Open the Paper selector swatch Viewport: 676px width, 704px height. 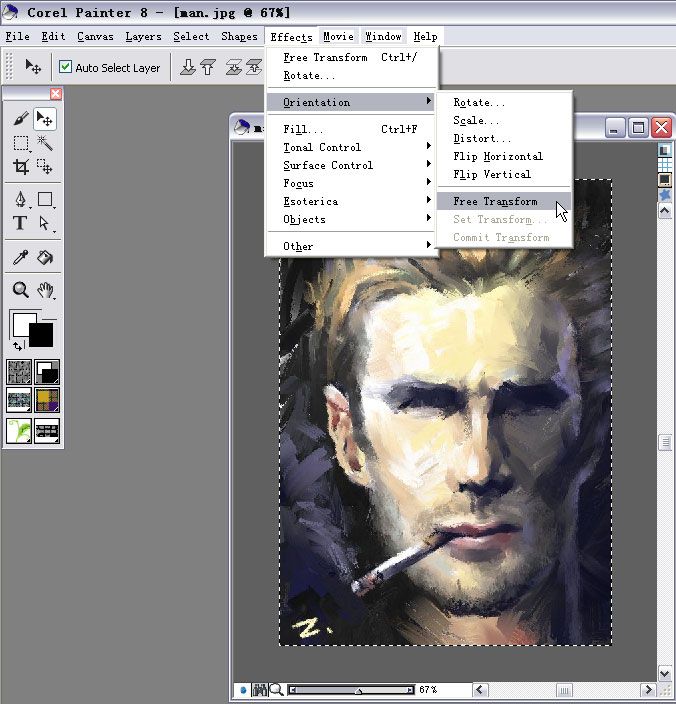(19, 372)
